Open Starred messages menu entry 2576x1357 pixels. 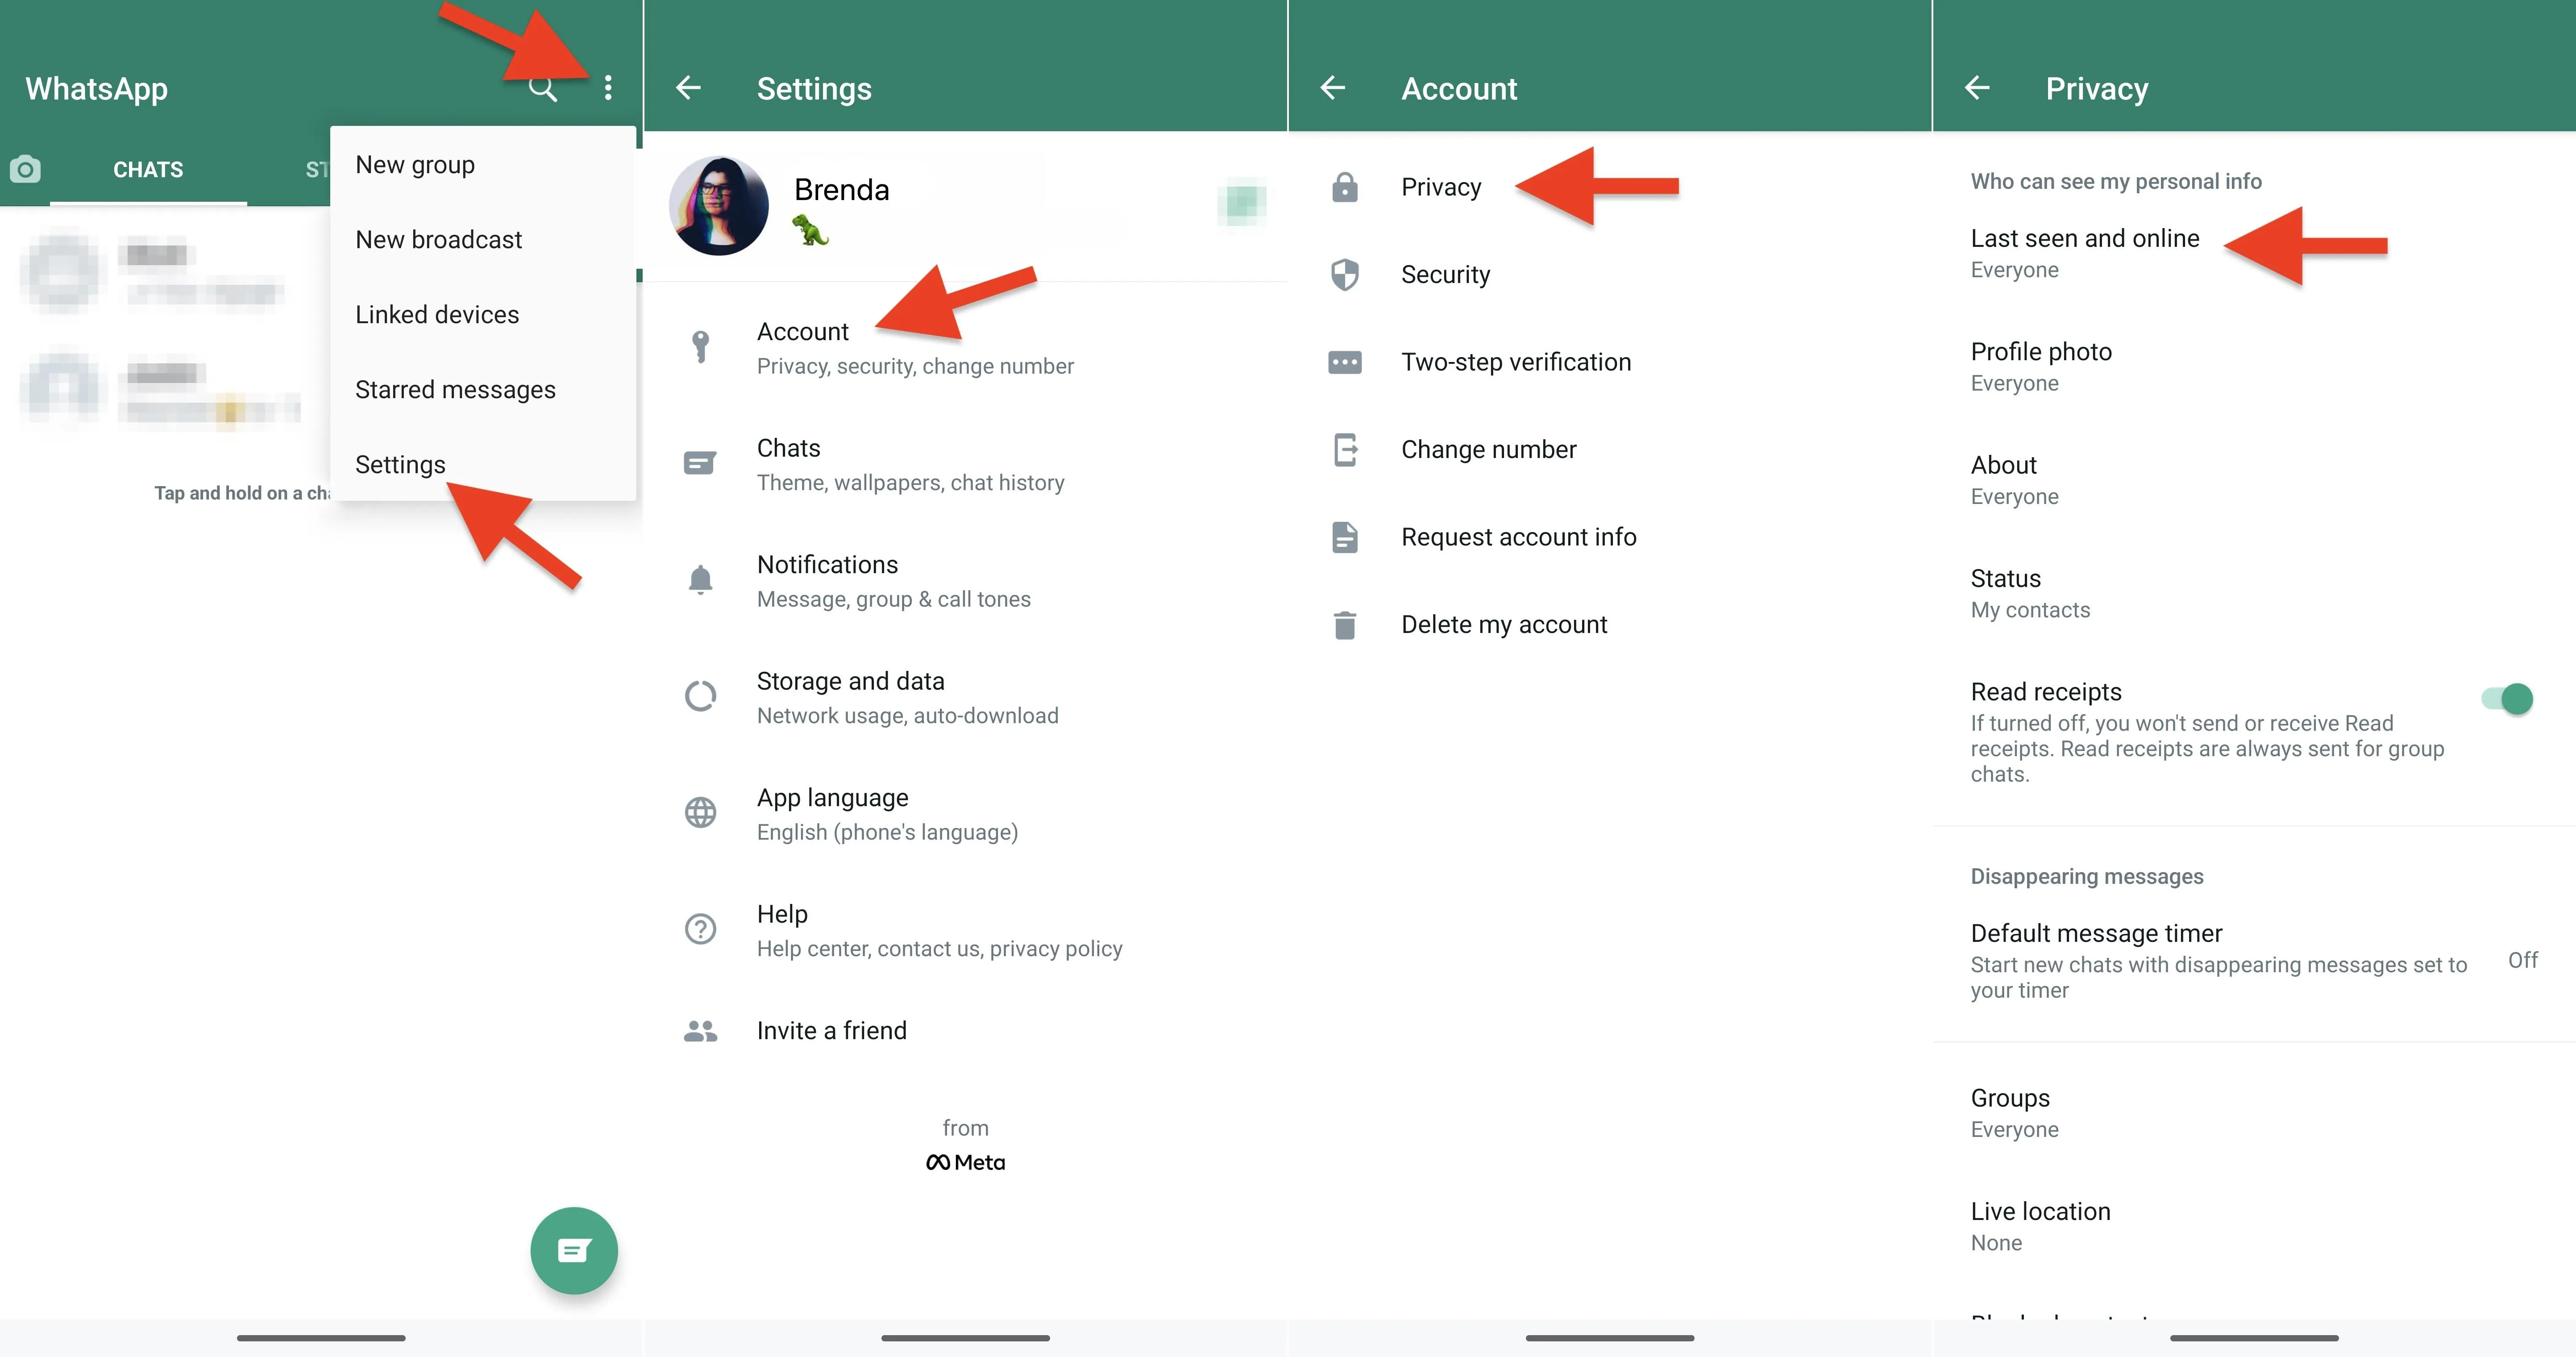483,390
